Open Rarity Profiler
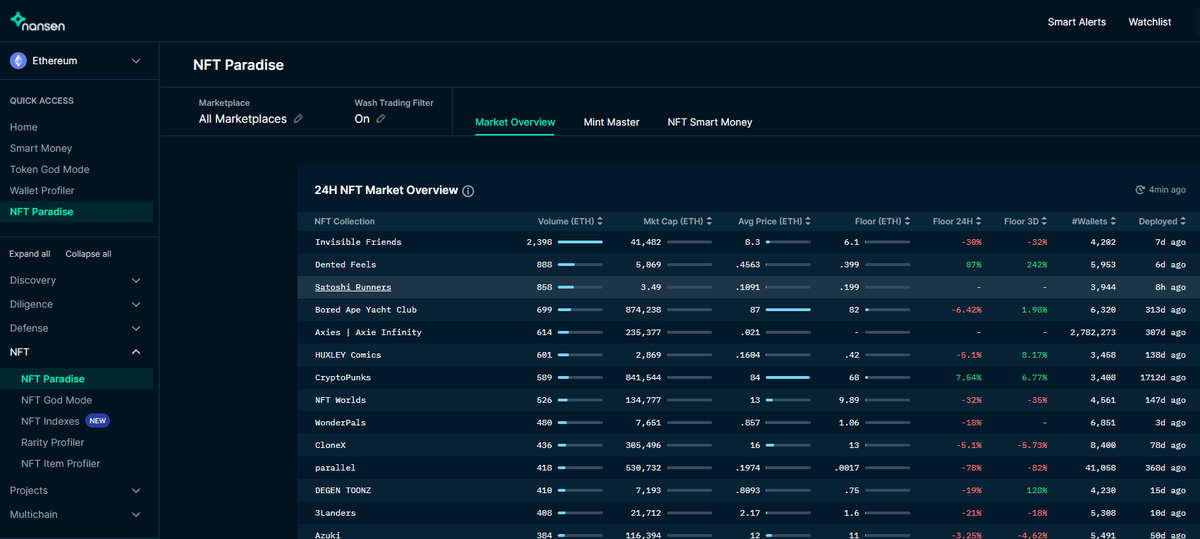The height and width of the screenshot is (539, 1200). click(53, 442)
